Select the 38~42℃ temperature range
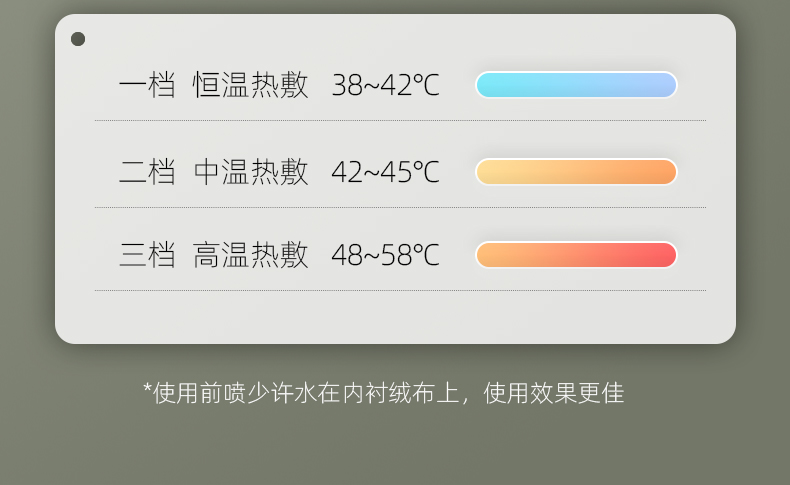The image size is (790, 485). point(385,85)
